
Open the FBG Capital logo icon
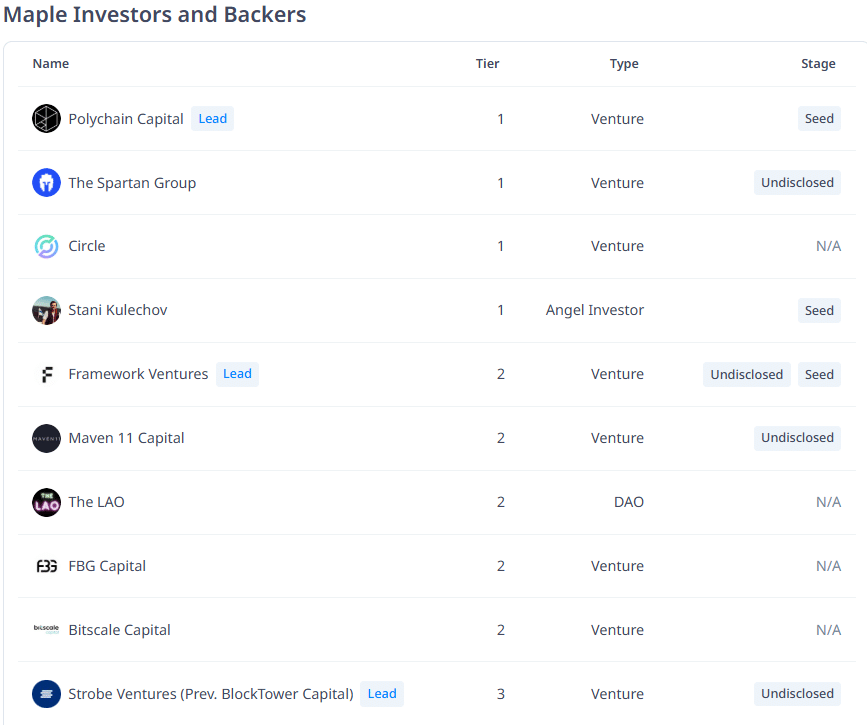click(46, 566)
